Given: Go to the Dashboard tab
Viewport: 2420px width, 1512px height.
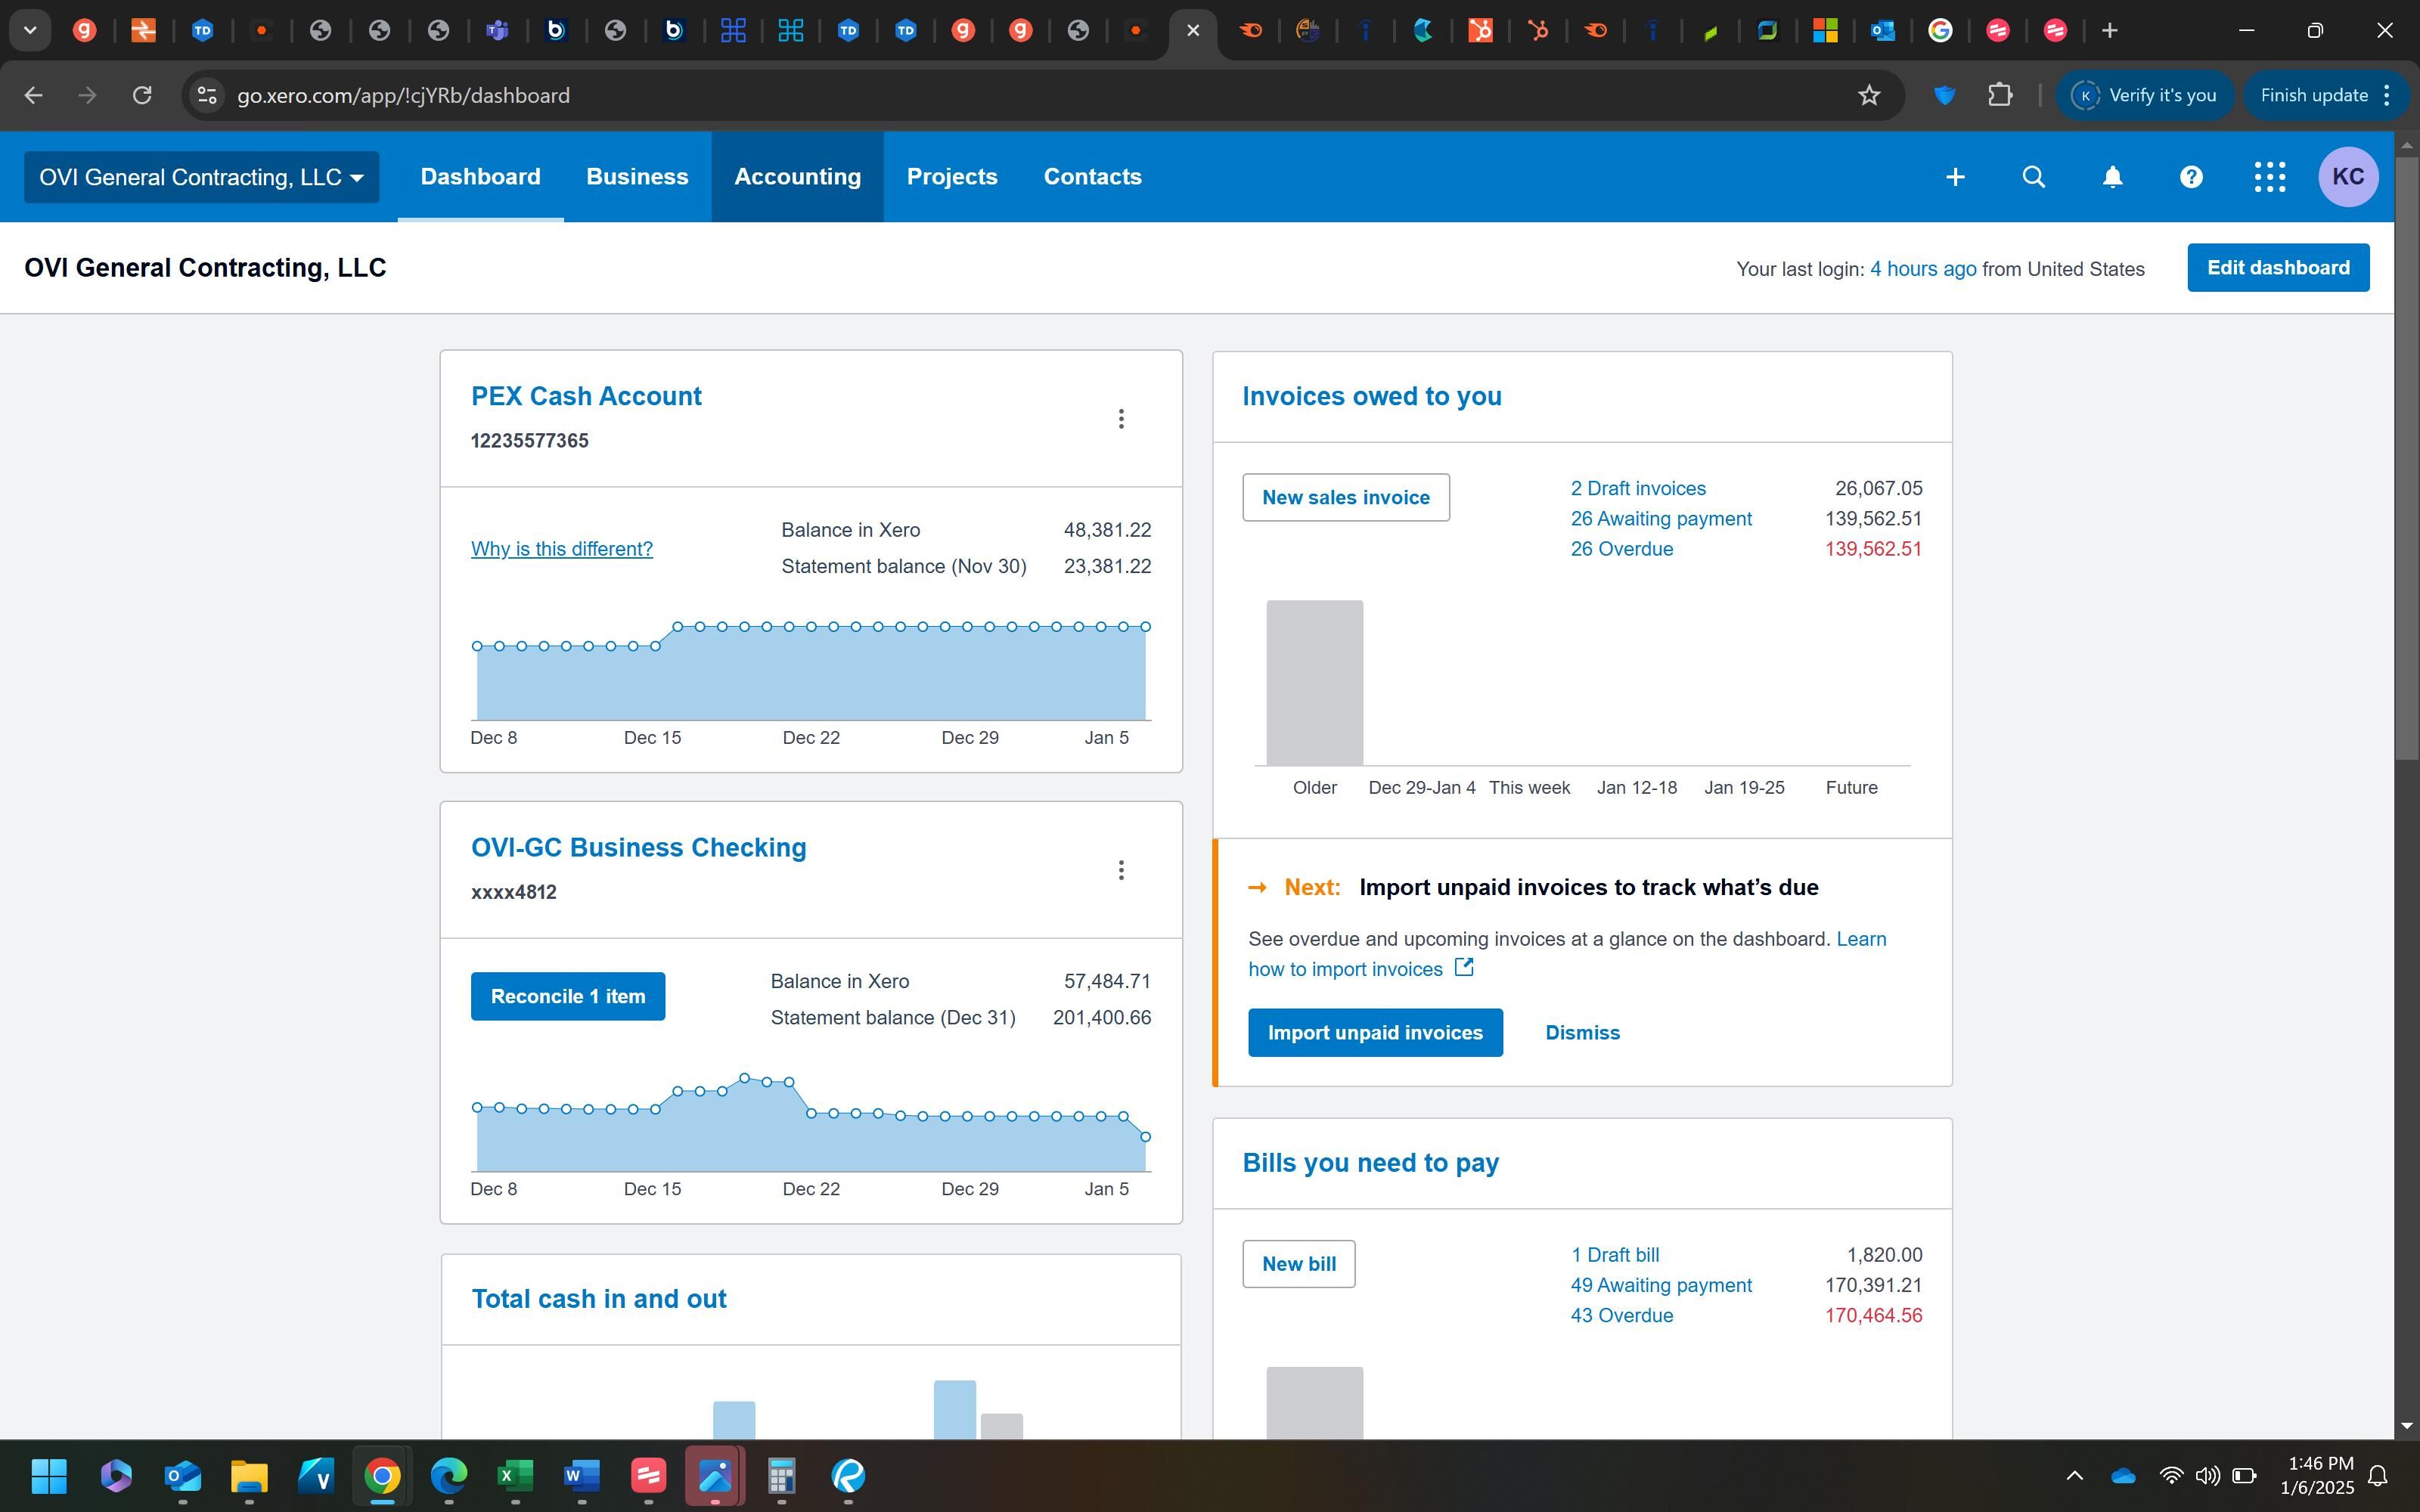Looking at the screenshot, I should (x=480, y=177).
